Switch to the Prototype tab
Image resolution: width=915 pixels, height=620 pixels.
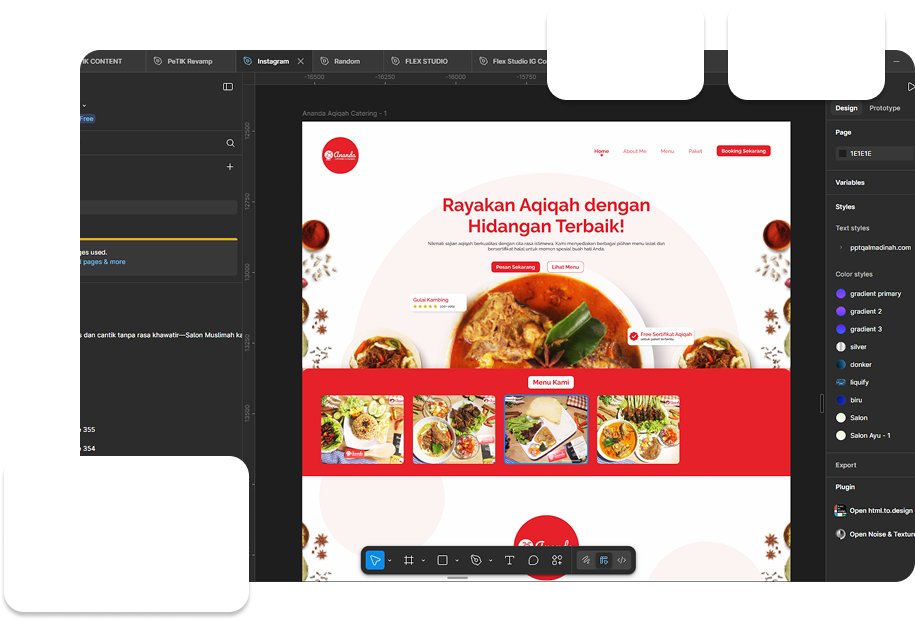[884, 108]
